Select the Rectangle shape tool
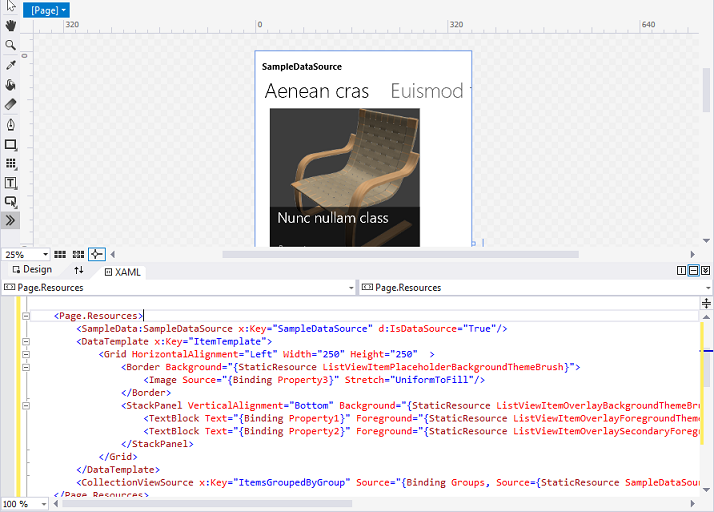This screenshot has height=512, width=714. pos(10,144)
